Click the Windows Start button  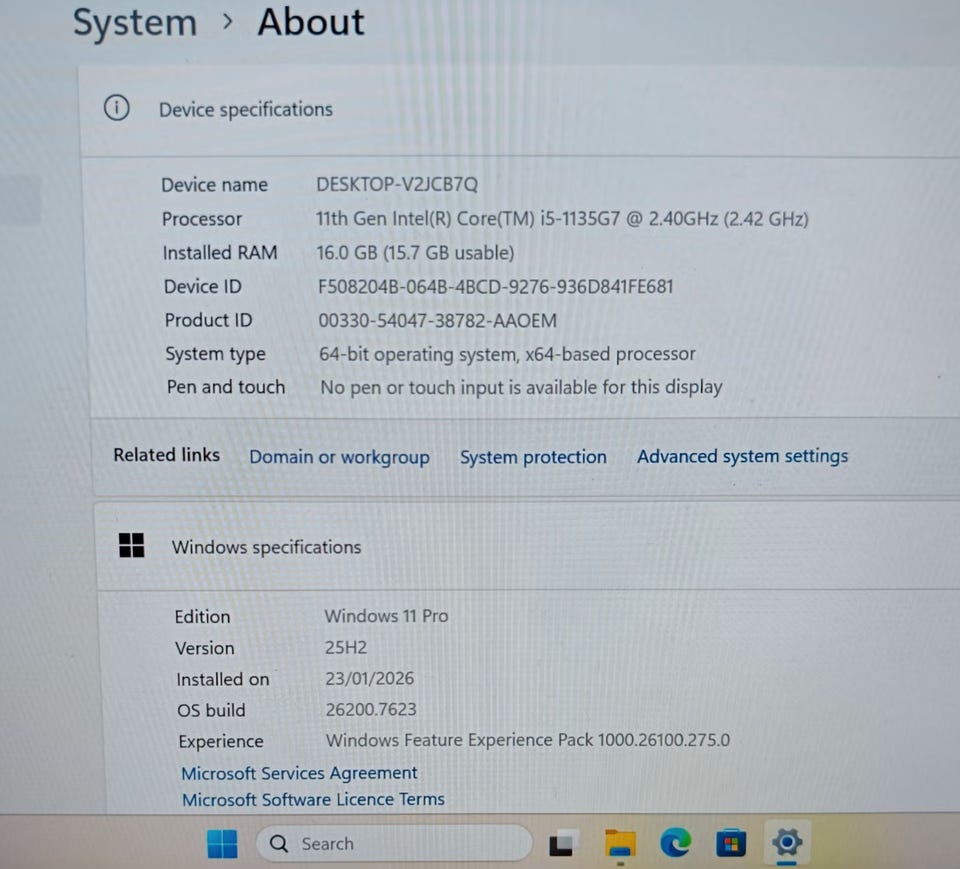coord(222,844)
